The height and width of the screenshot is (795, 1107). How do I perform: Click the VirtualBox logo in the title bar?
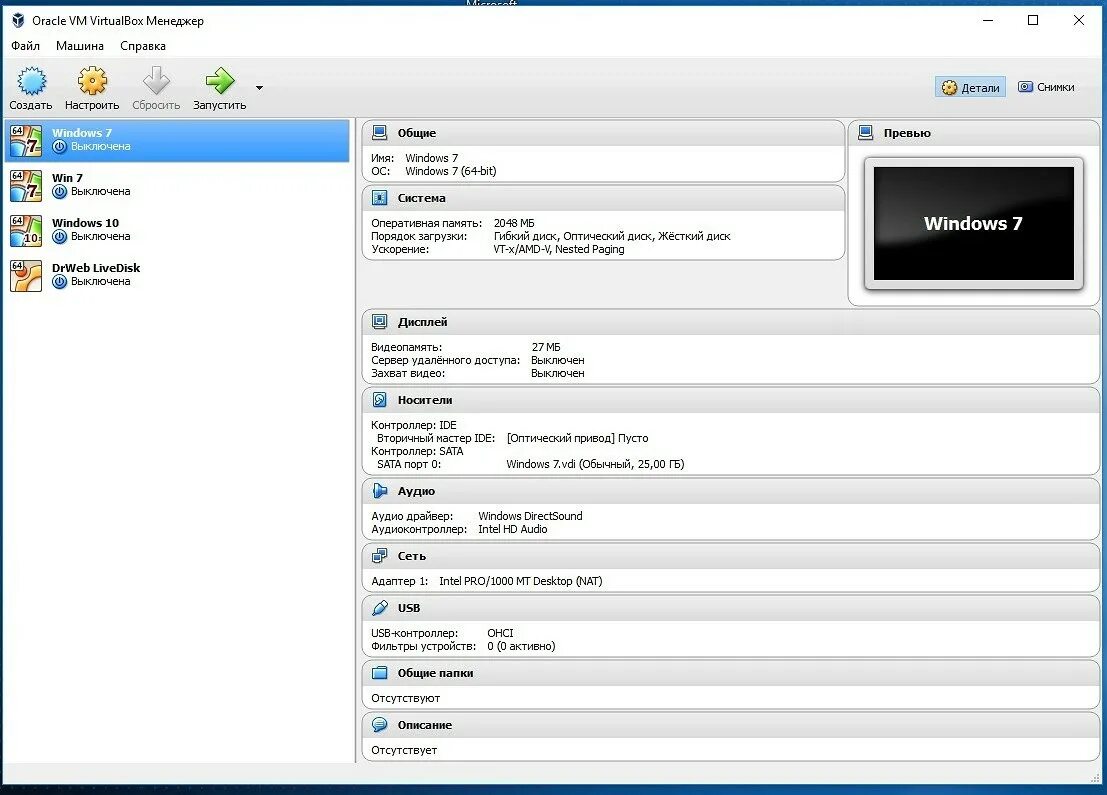[18, 20]
